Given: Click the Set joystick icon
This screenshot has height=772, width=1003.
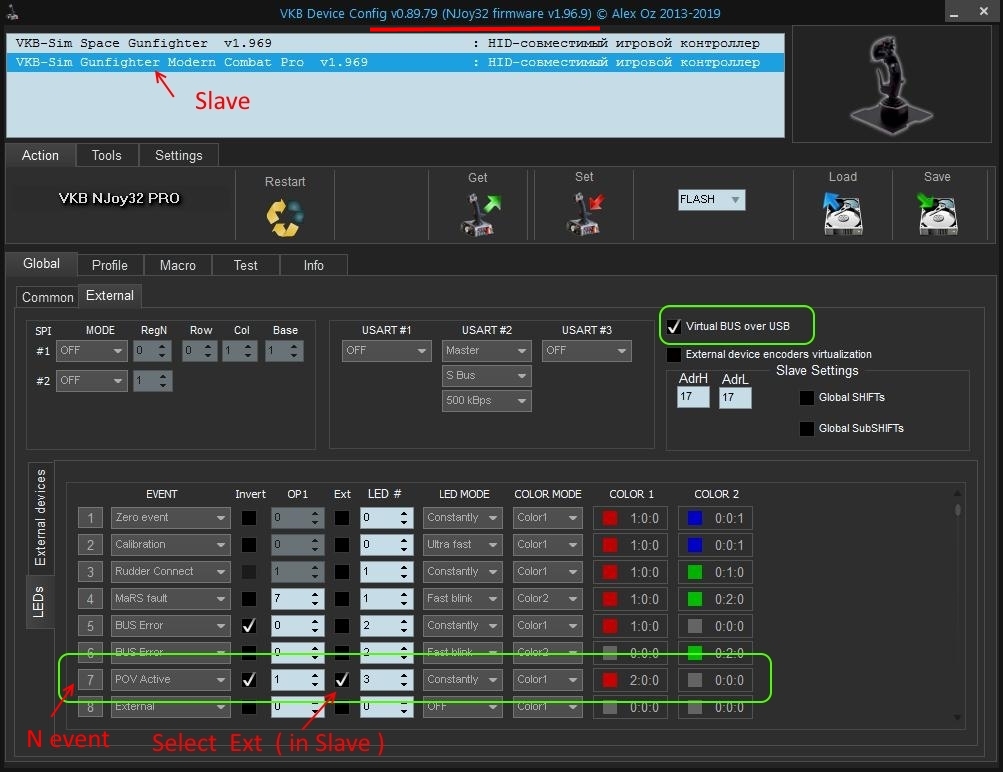Looking at the screenshot, I should click(584, 214).
